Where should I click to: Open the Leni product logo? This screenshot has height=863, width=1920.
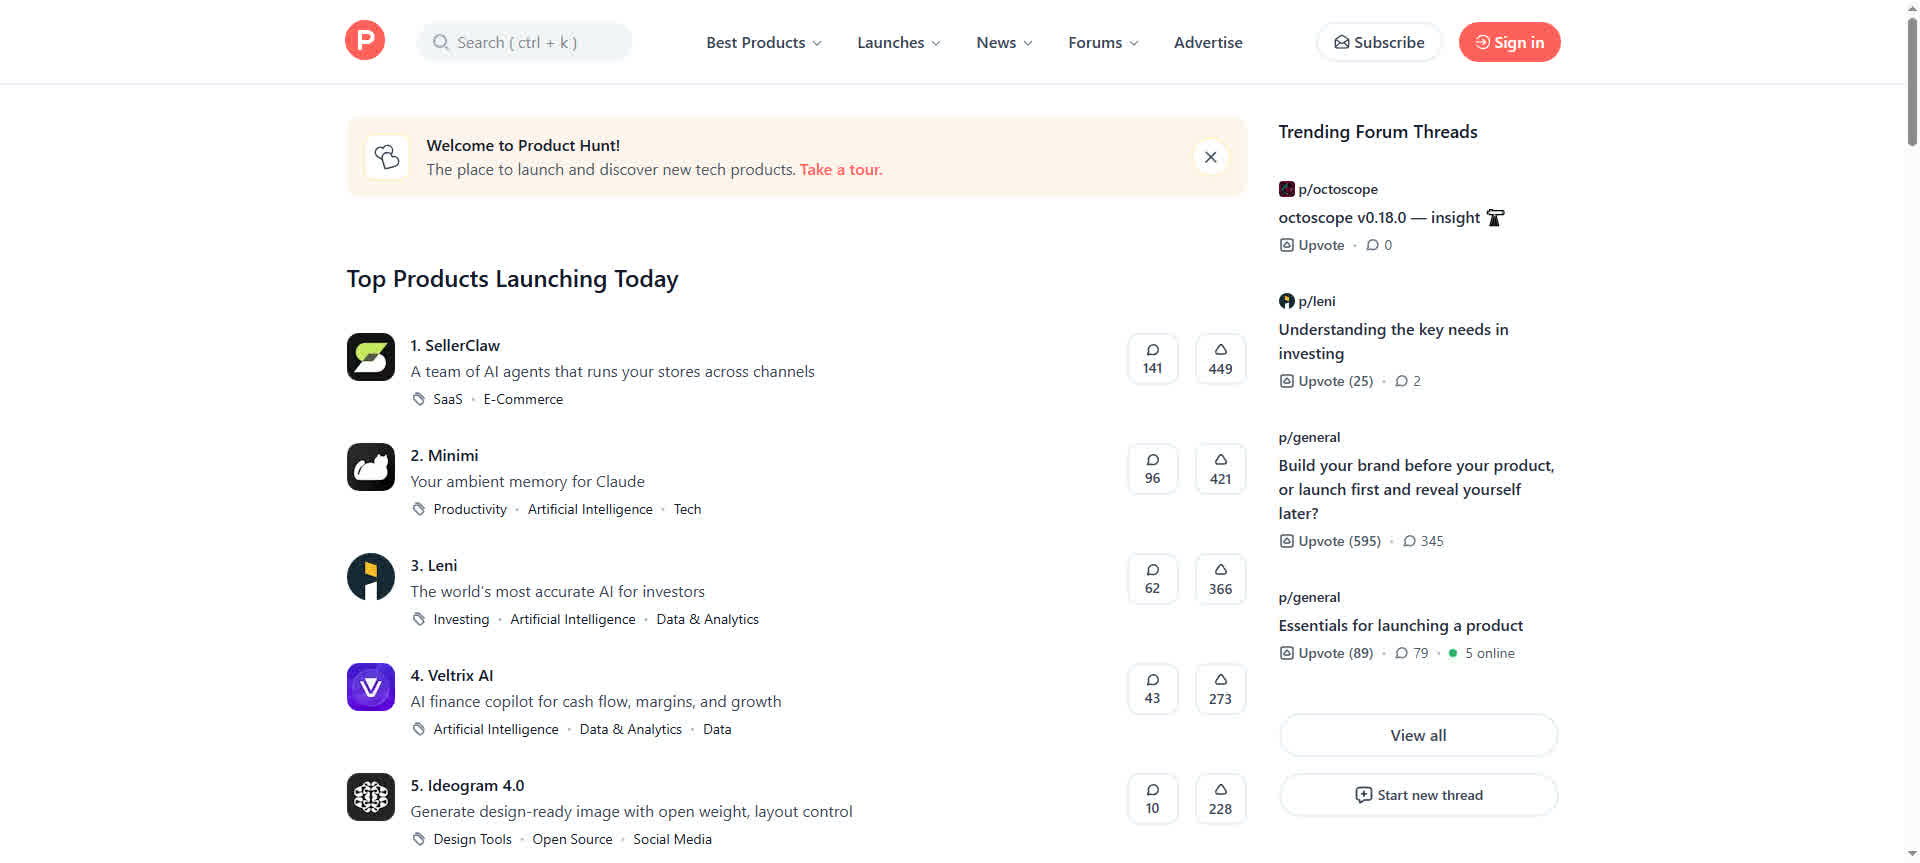[x=371, y=577]
